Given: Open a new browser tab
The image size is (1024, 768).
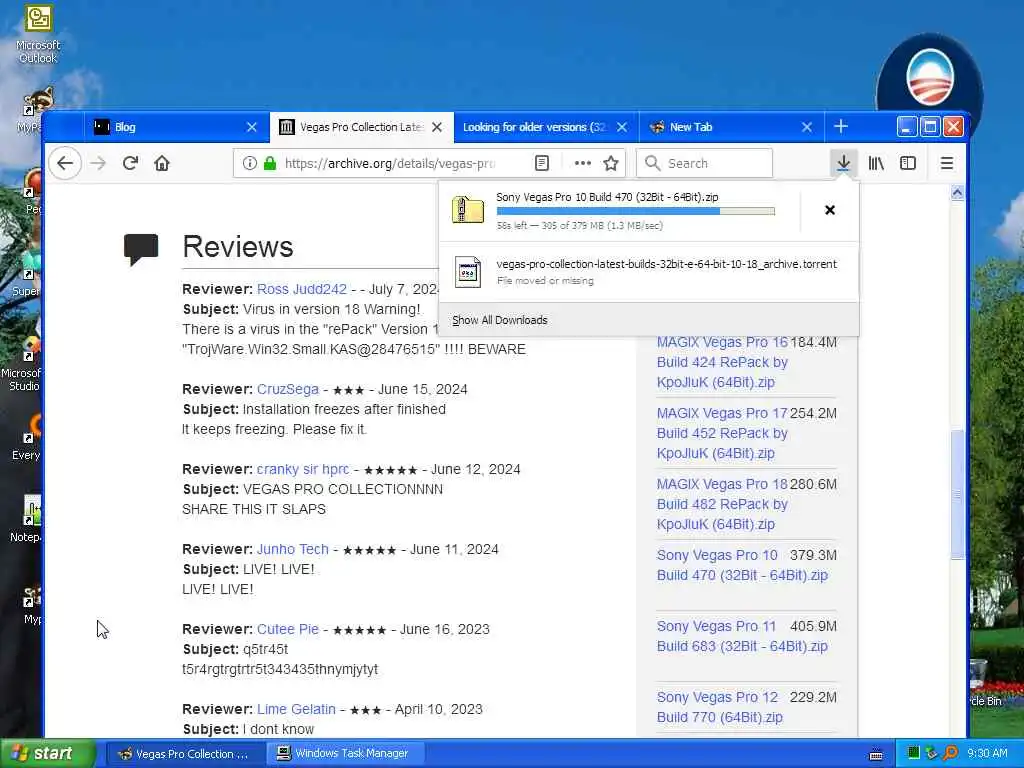Looking at the screenshot, I should [x=840, y=127].
